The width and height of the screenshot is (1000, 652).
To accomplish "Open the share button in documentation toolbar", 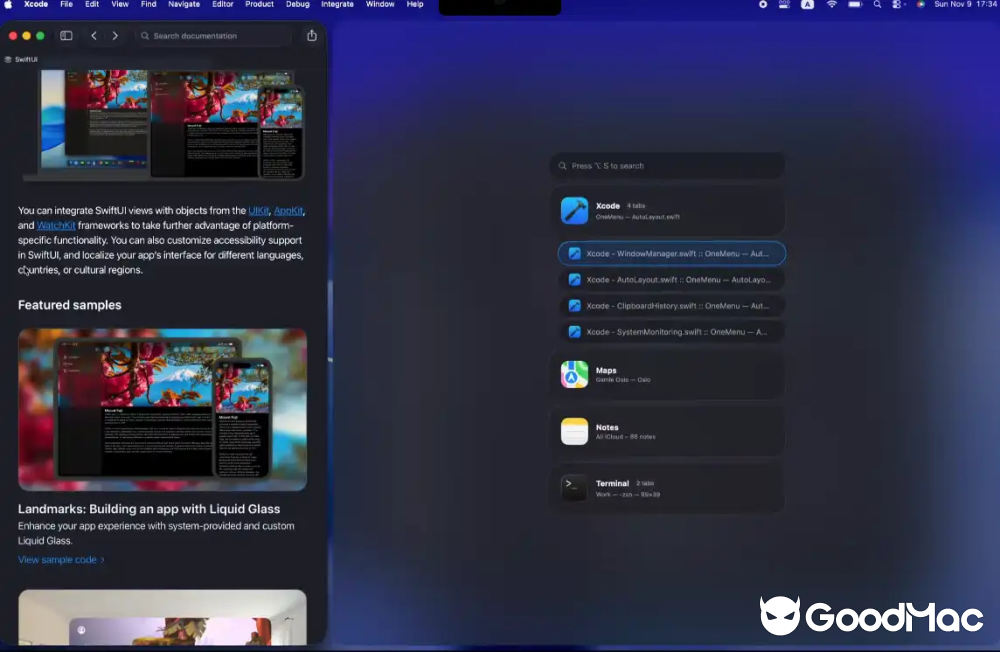I will click(x=311, y=36).
